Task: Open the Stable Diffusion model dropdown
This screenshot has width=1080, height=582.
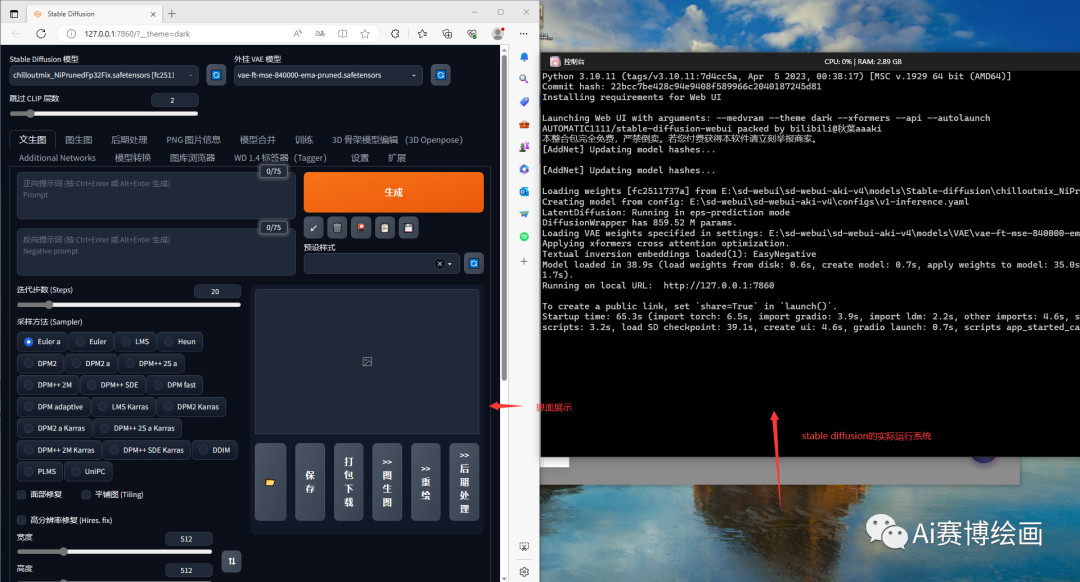Action: [x=104, y=75]
